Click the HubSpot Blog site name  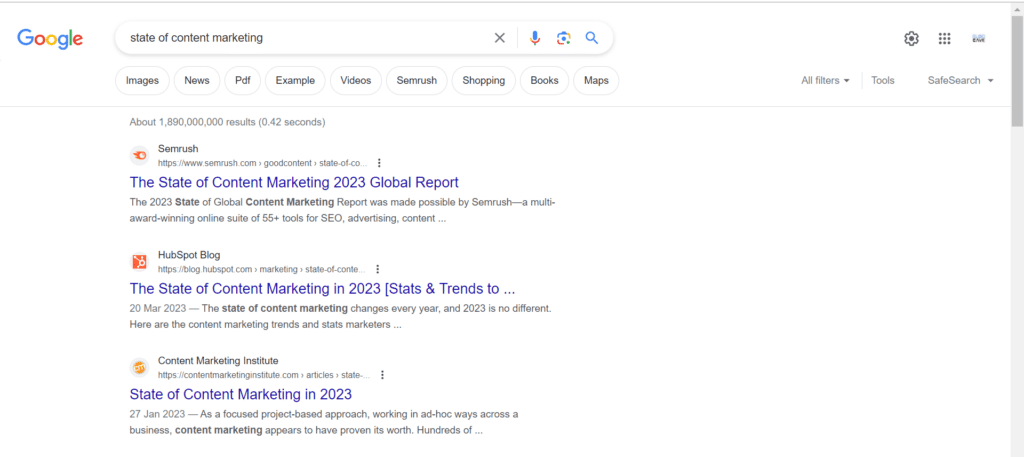[x=189, y=255]
